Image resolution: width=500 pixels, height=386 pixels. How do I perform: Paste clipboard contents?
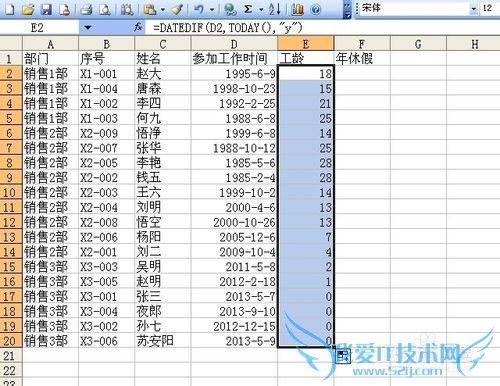(x=150, y=9)
